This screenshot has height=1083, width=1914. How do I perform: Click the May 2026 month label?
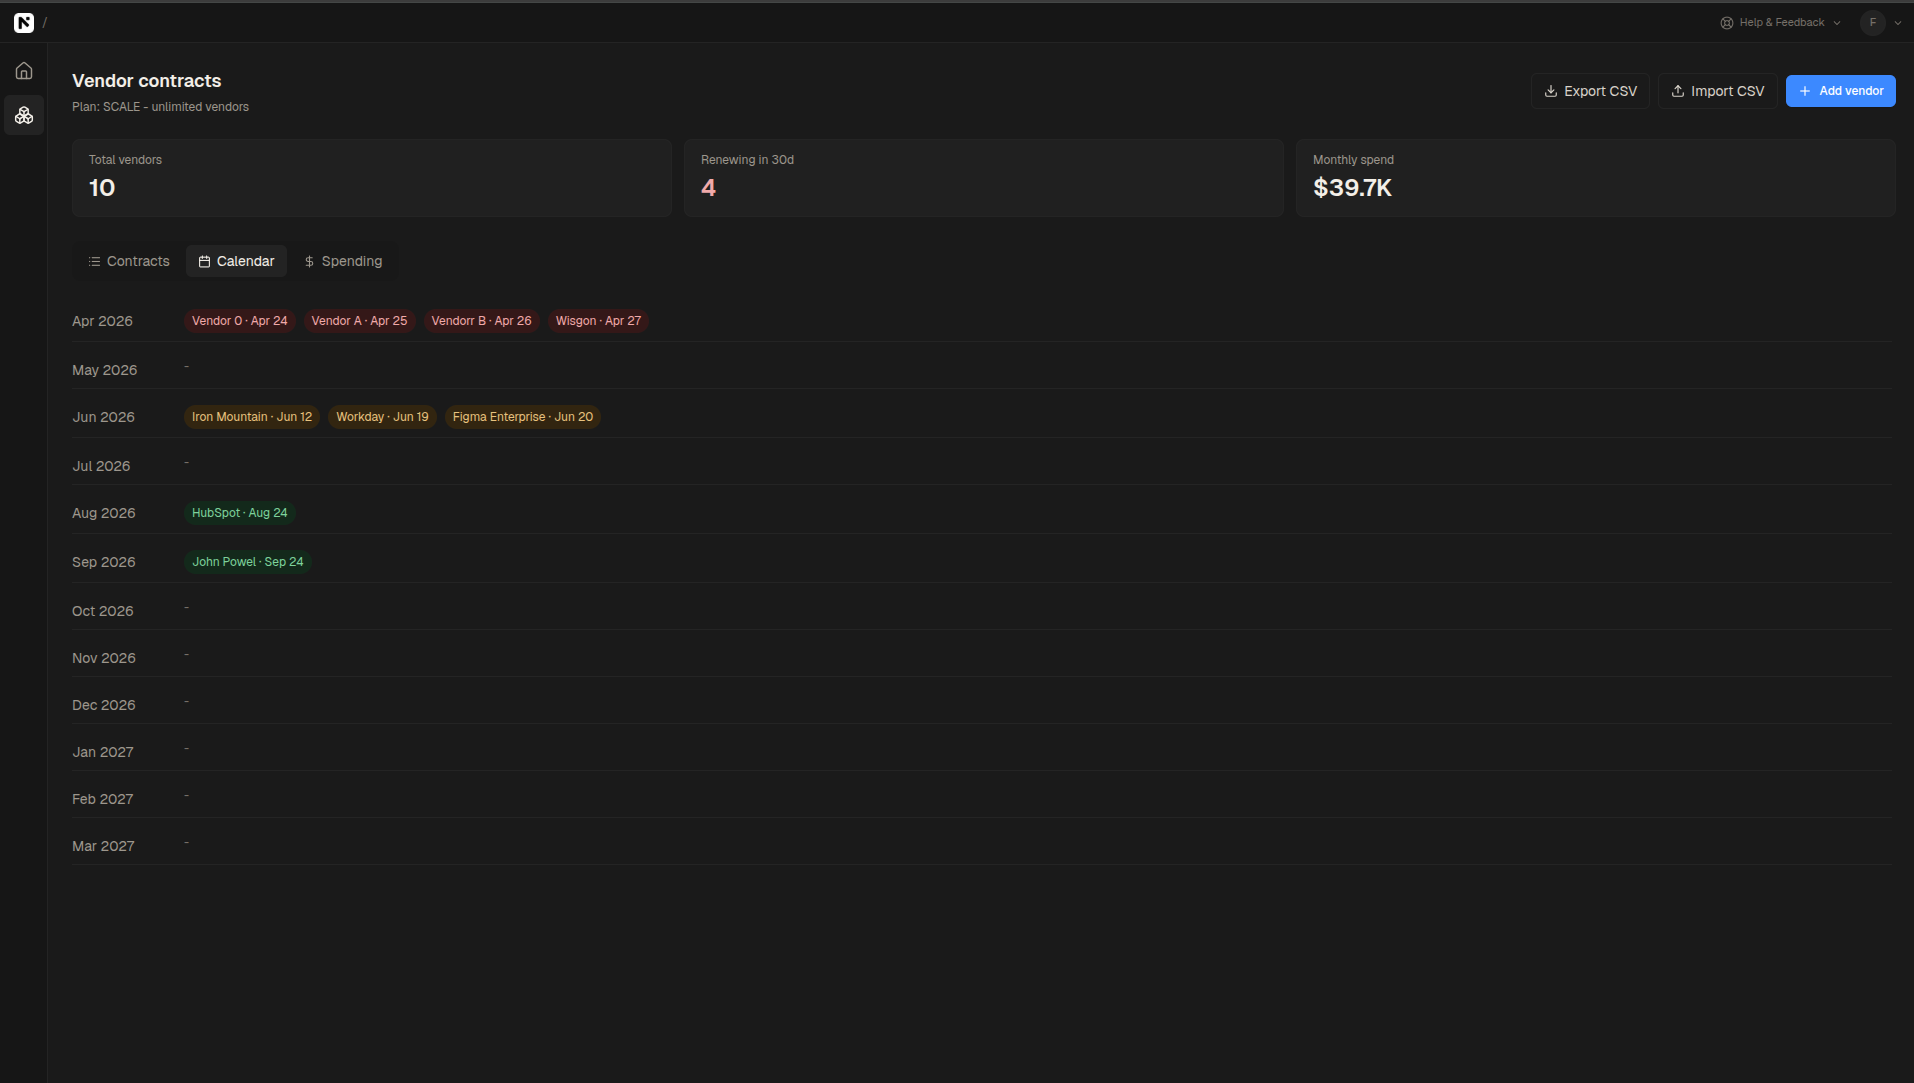click(x=105, y=370)
